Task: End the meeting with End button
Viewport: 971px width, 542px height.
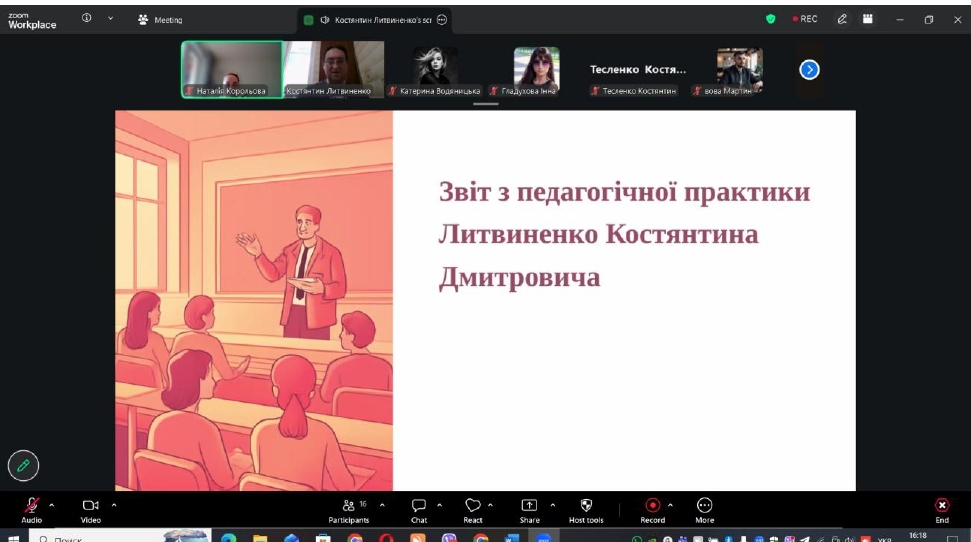Action: 942,511
